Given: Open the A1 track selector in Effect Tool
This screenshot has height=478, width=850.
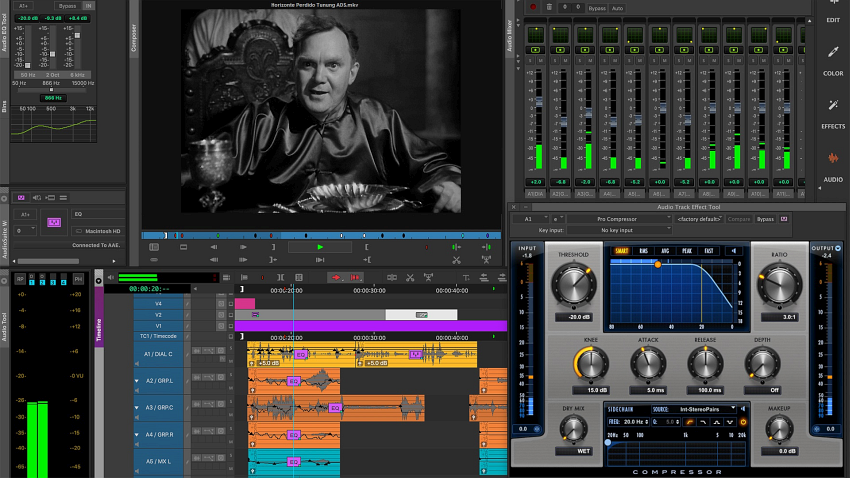Looking at the screenshot, I should click(x=531, y=219).
